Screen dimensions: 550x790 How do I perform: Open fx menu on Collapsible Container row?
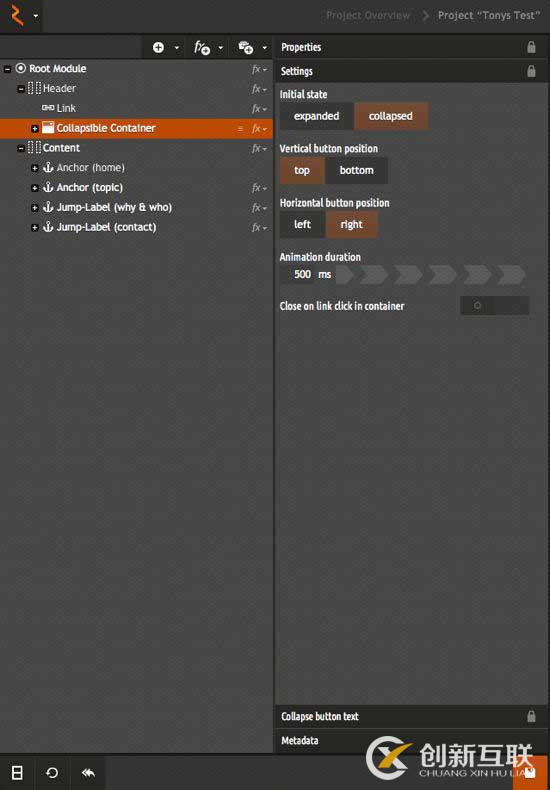(259, 129)
